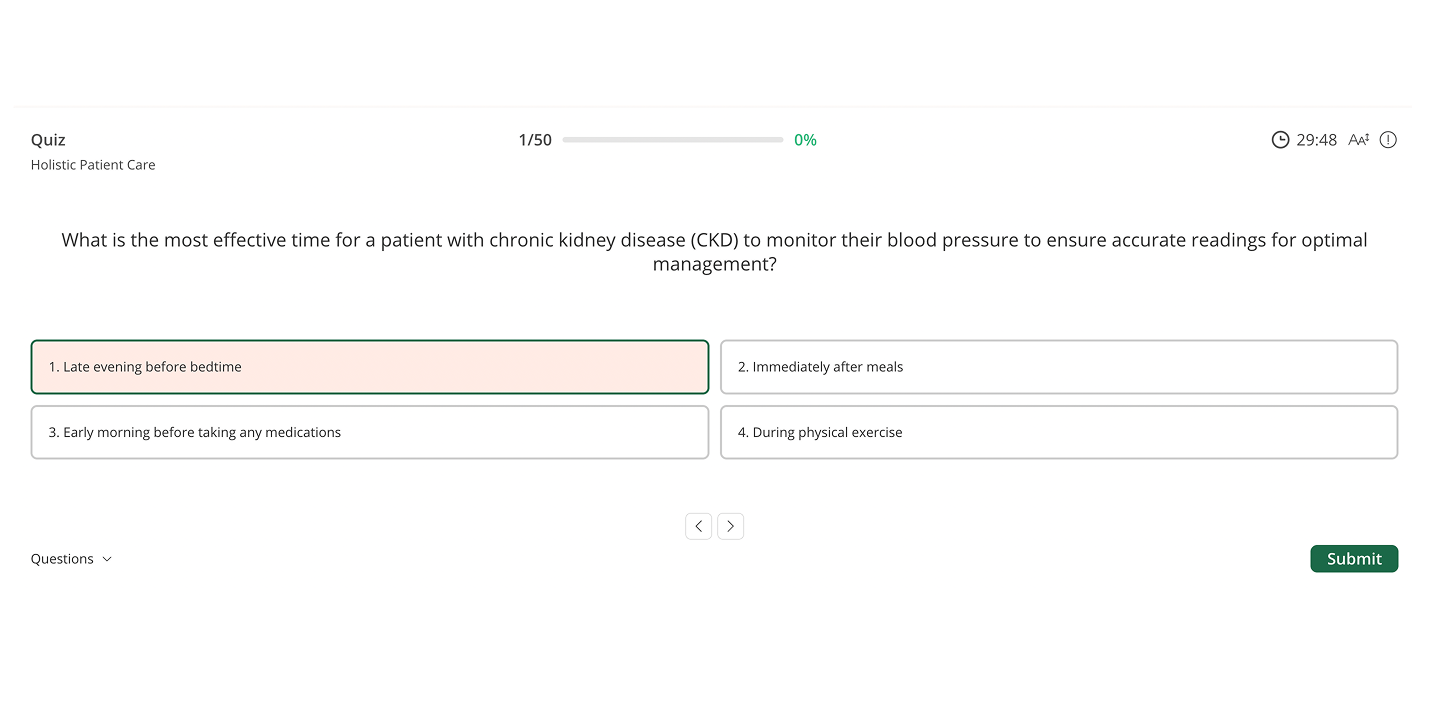1430x717 pixels.
Task: Choose option 'Immediately after meals'
Action: coord(1059,367)
